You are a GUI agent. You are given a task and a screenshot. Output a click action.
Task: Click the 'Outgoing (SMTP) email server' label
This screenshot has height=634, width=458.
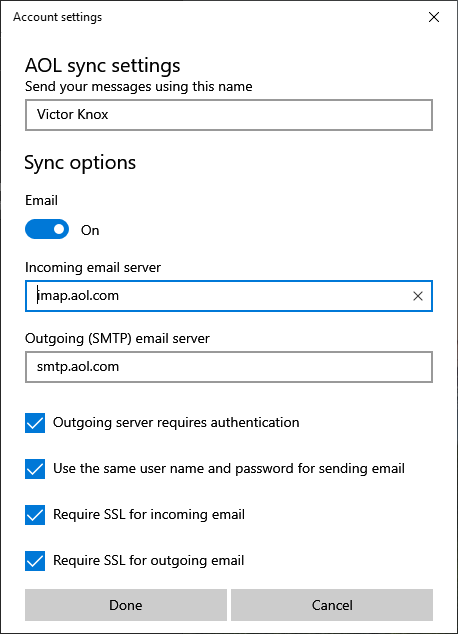click(117, 338)
